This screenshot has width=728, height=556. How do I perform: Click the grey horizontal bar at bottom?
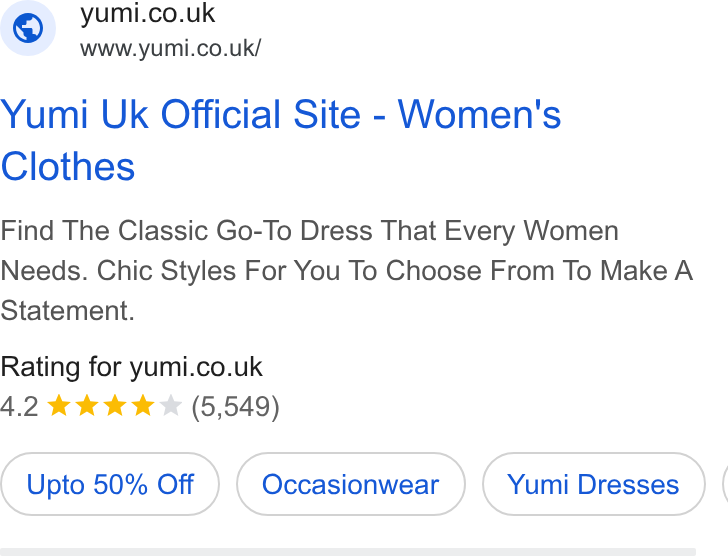pyautogui.click(x=348, y=551)
